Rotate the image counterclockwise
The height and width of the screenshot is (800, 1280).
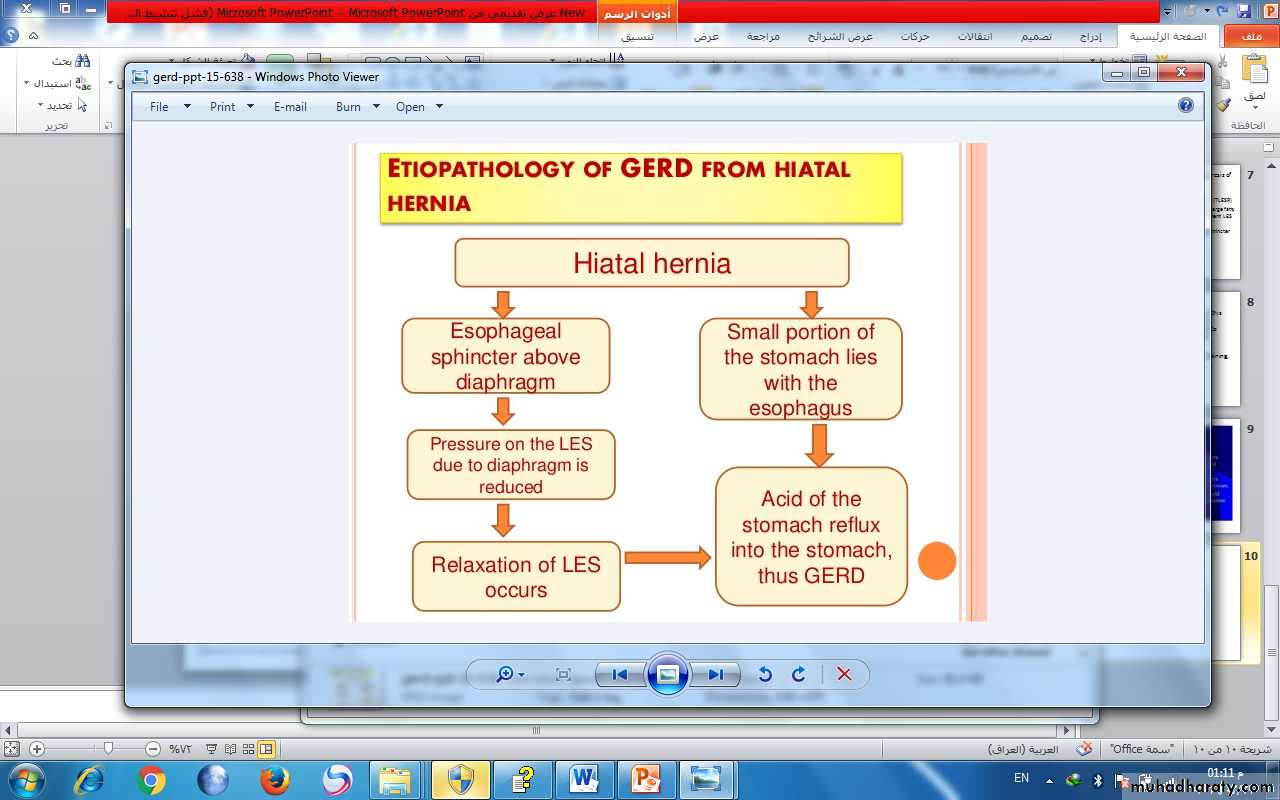[x=765, y=675]
